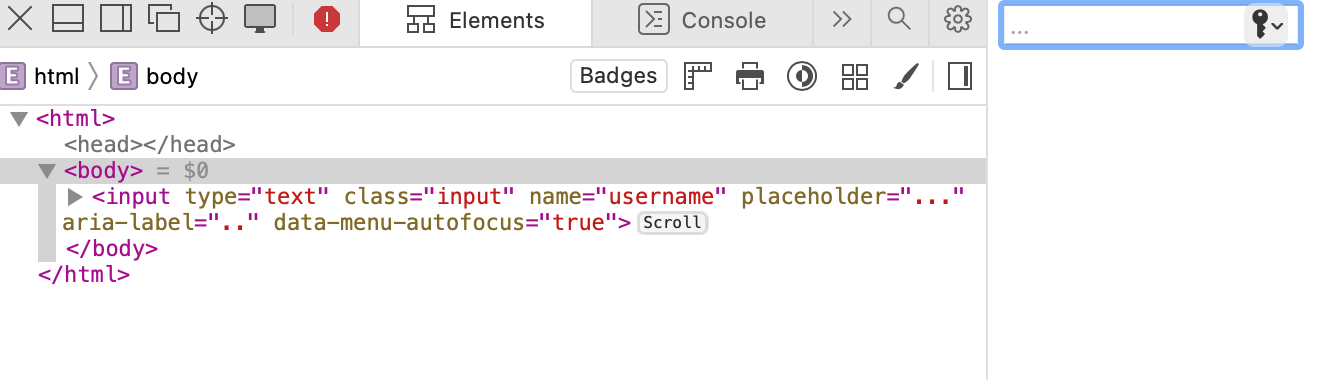
Task: Collapse the html node triangle
Action: [18, 119]
